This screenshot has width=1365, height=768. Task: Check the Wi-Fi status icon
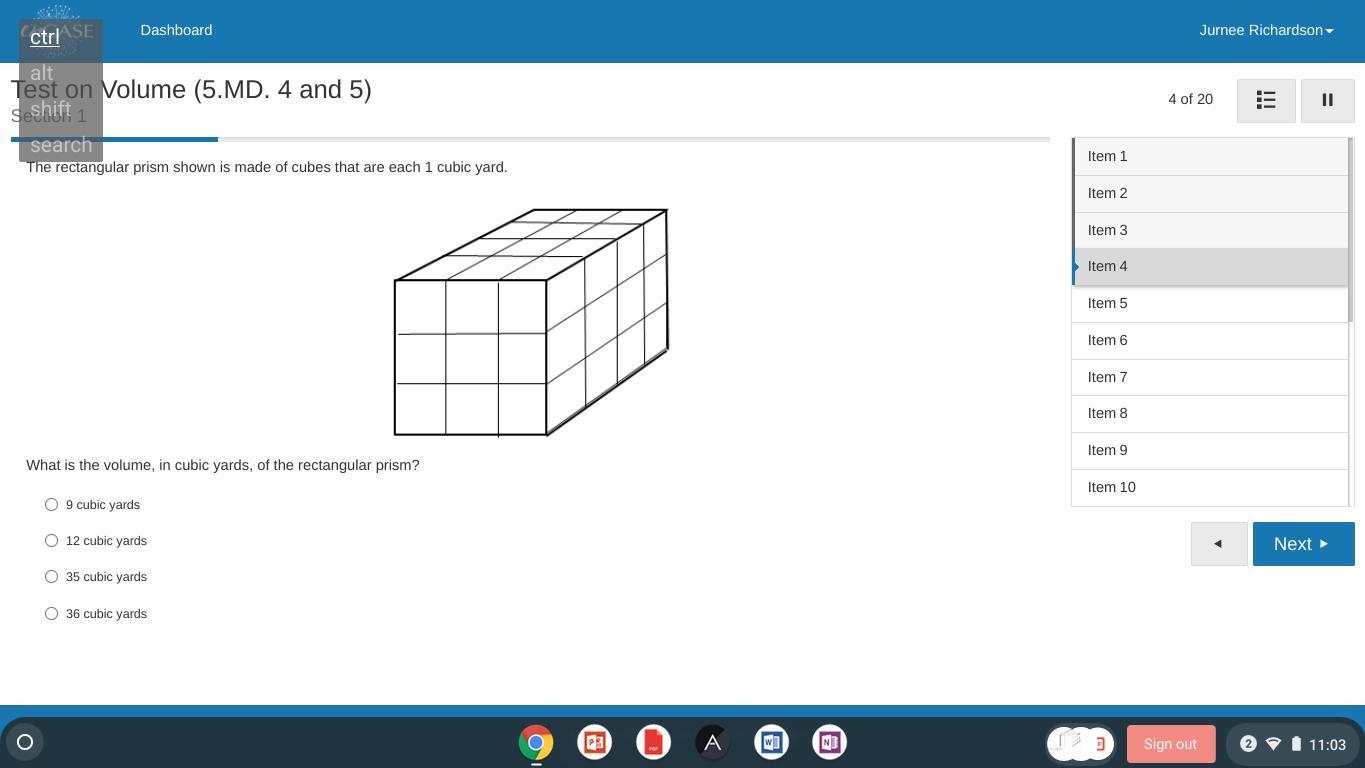[1273, 743]
